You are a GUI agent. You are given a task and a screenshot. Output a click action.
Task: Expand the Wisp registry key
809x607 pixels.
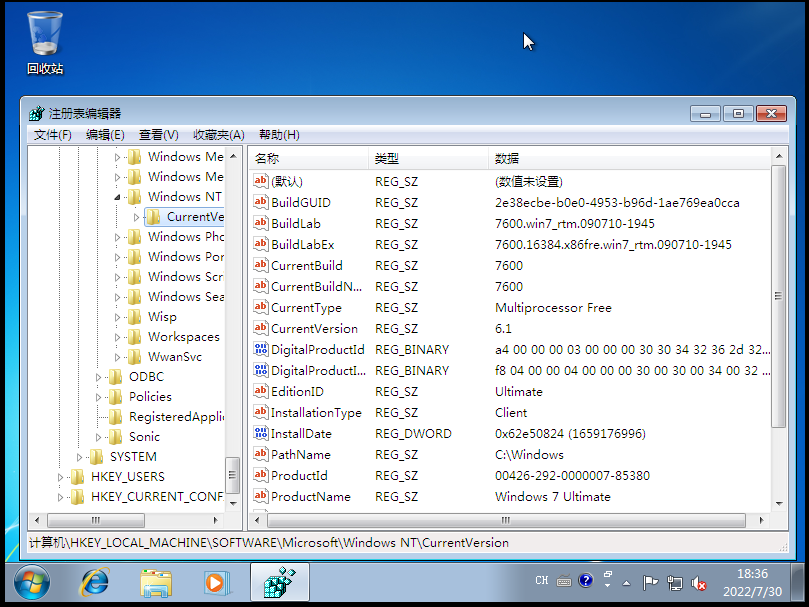118,317
